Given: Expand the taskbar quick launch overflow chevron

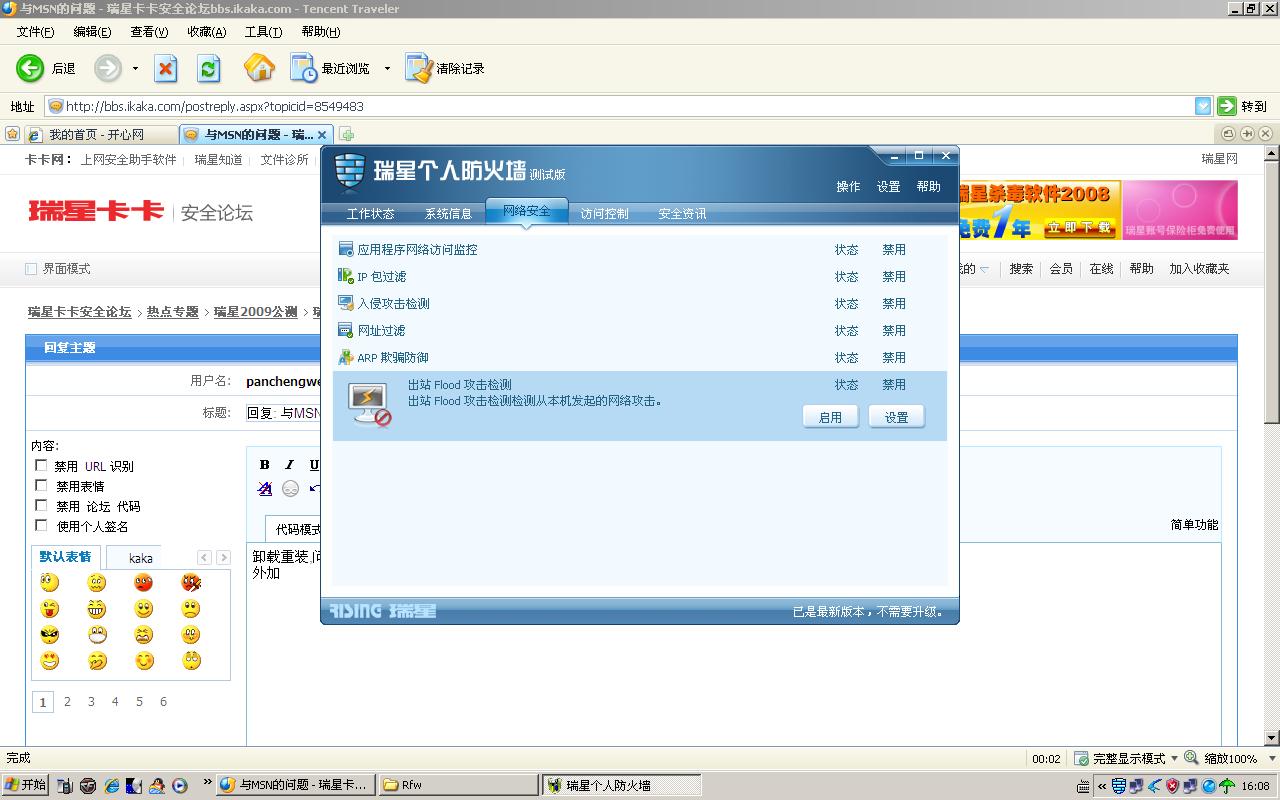Looking at the screenshot, I should 207,783.
